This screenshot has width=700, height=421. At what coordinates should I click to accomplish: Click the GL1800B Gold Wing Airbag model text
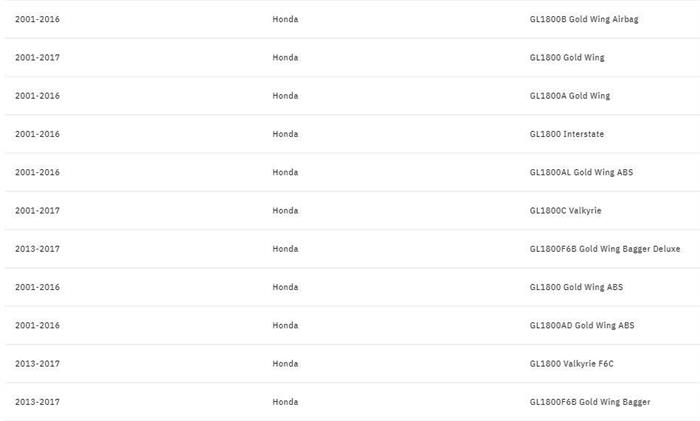tap(583, 20)
